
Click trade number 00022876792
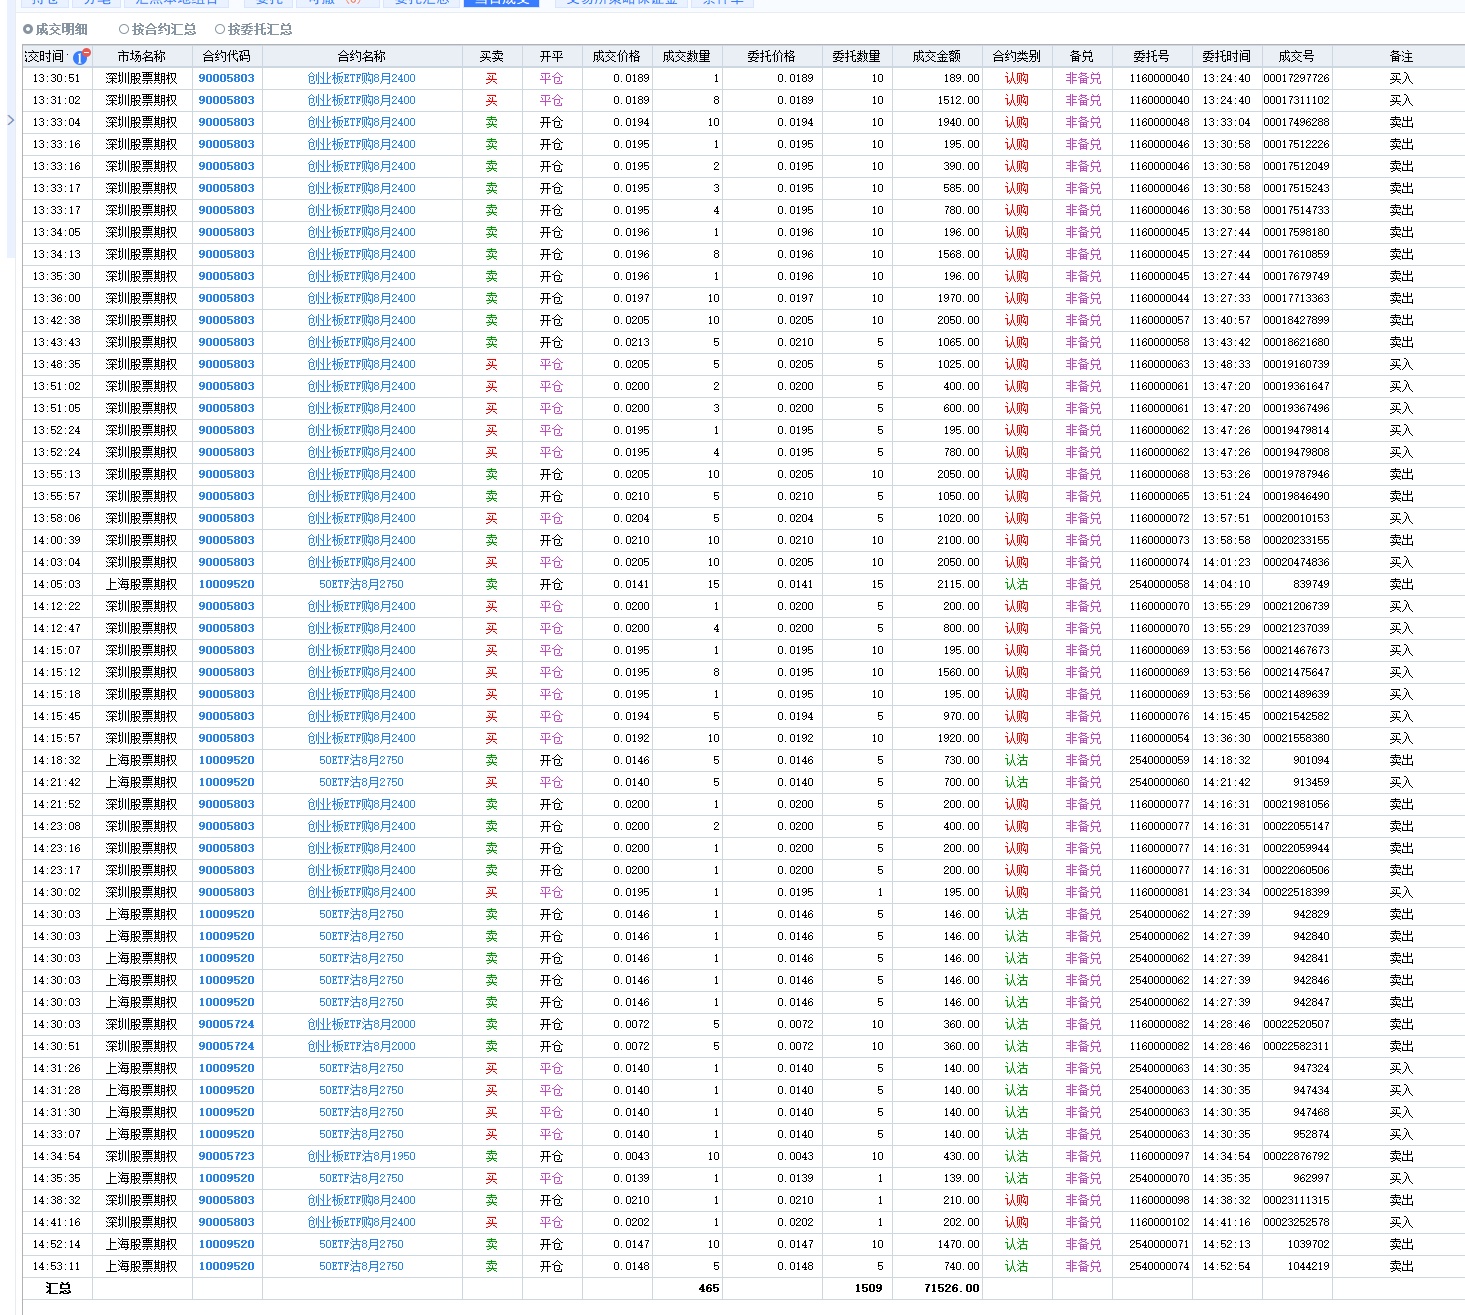pyautogui.click(x=1296, y=1156)
